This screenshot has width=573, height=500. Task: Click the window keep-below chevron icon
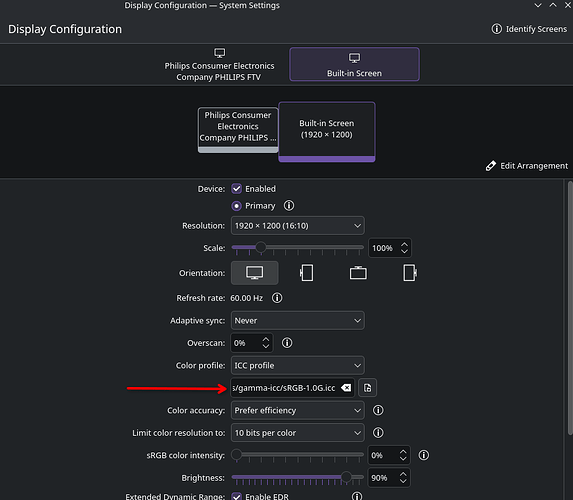coord(538,5)
